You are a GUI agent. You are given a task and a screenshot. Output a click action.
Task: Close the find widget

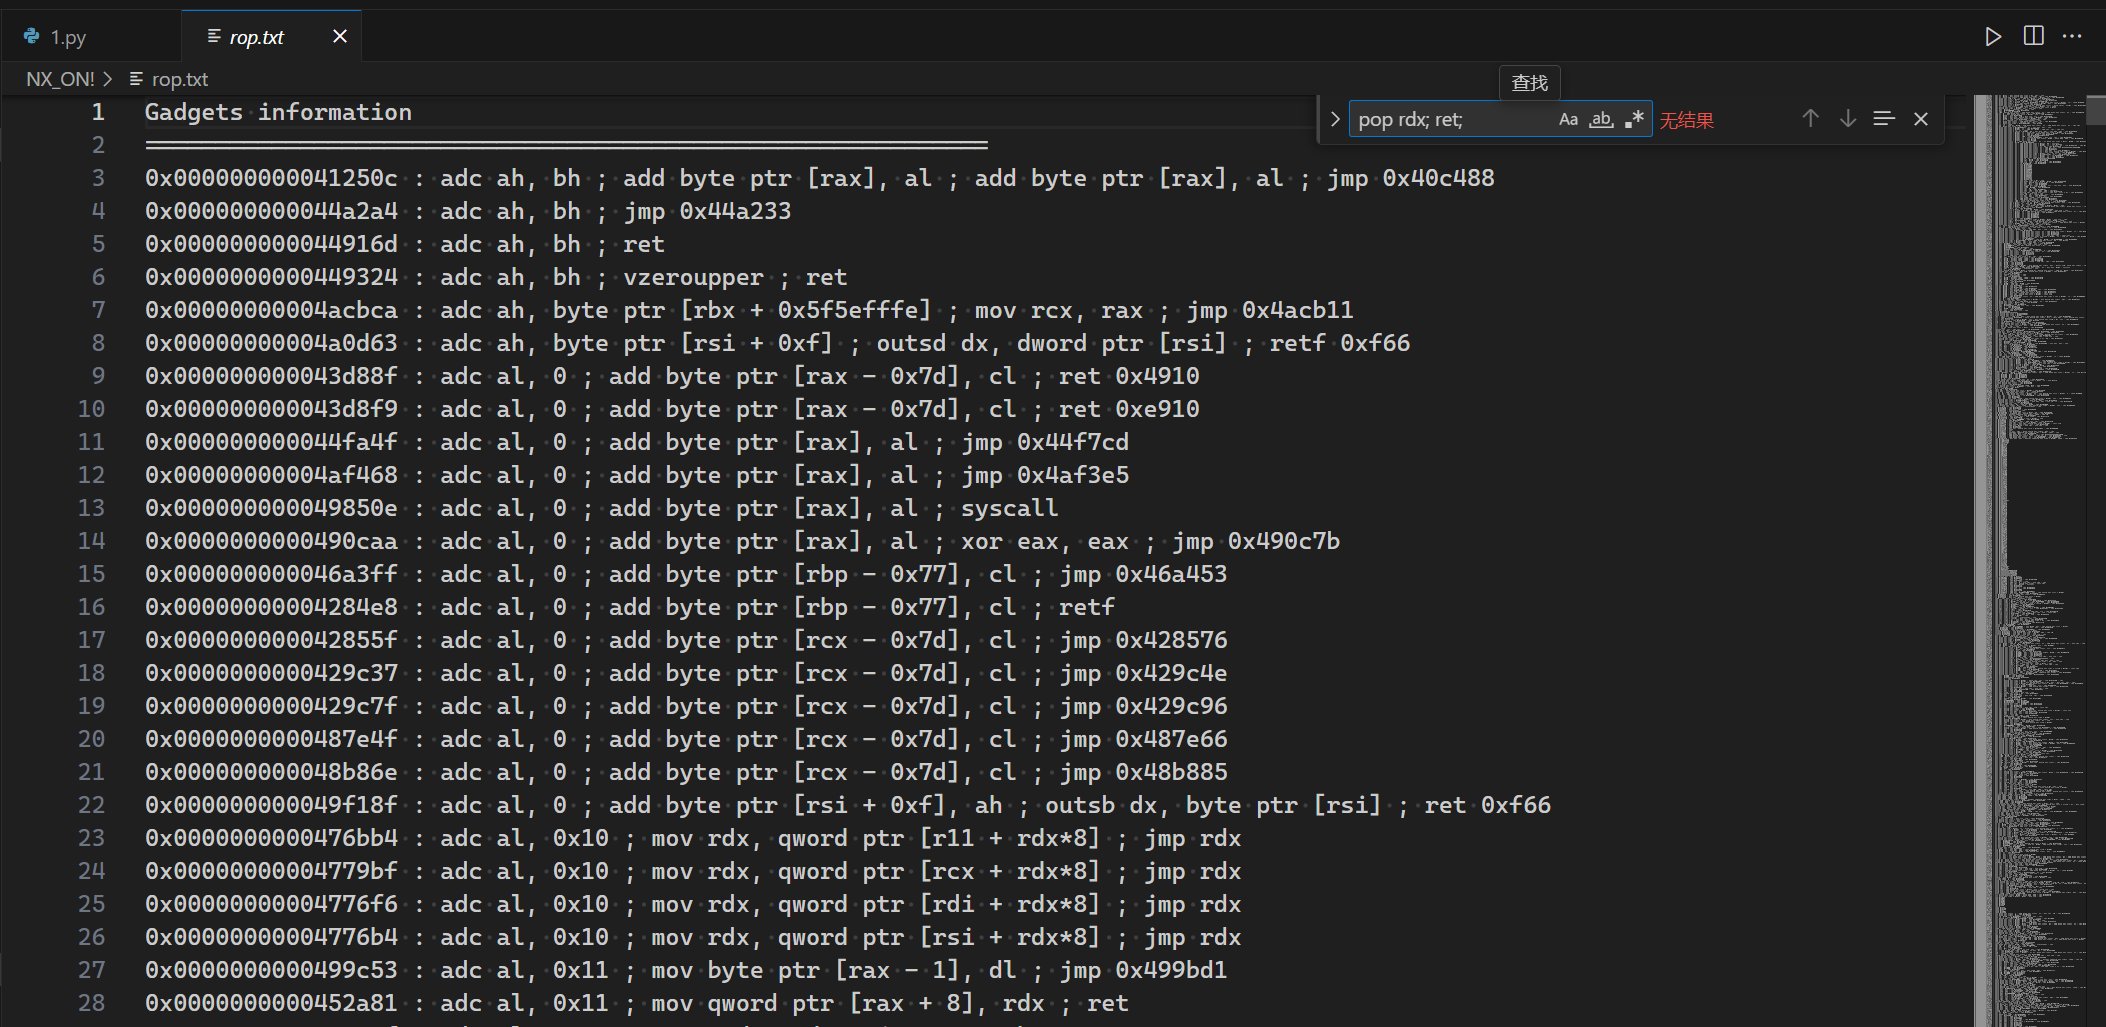pyautogui.click(x=1921, y=119)
